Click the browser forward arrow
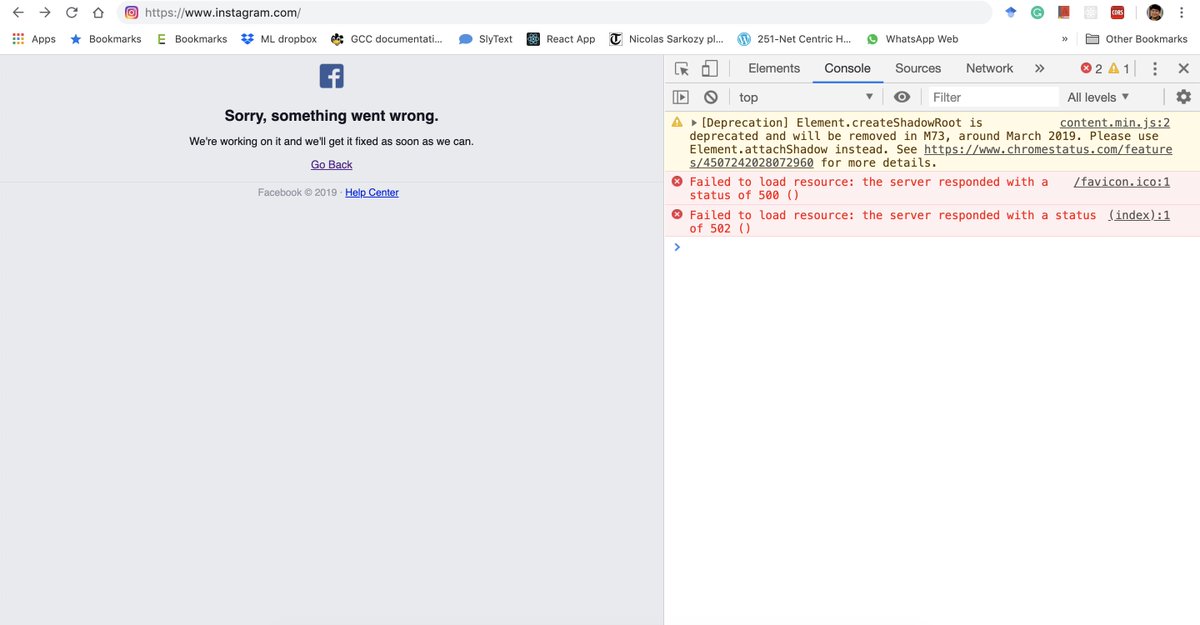 pos(45,13)
